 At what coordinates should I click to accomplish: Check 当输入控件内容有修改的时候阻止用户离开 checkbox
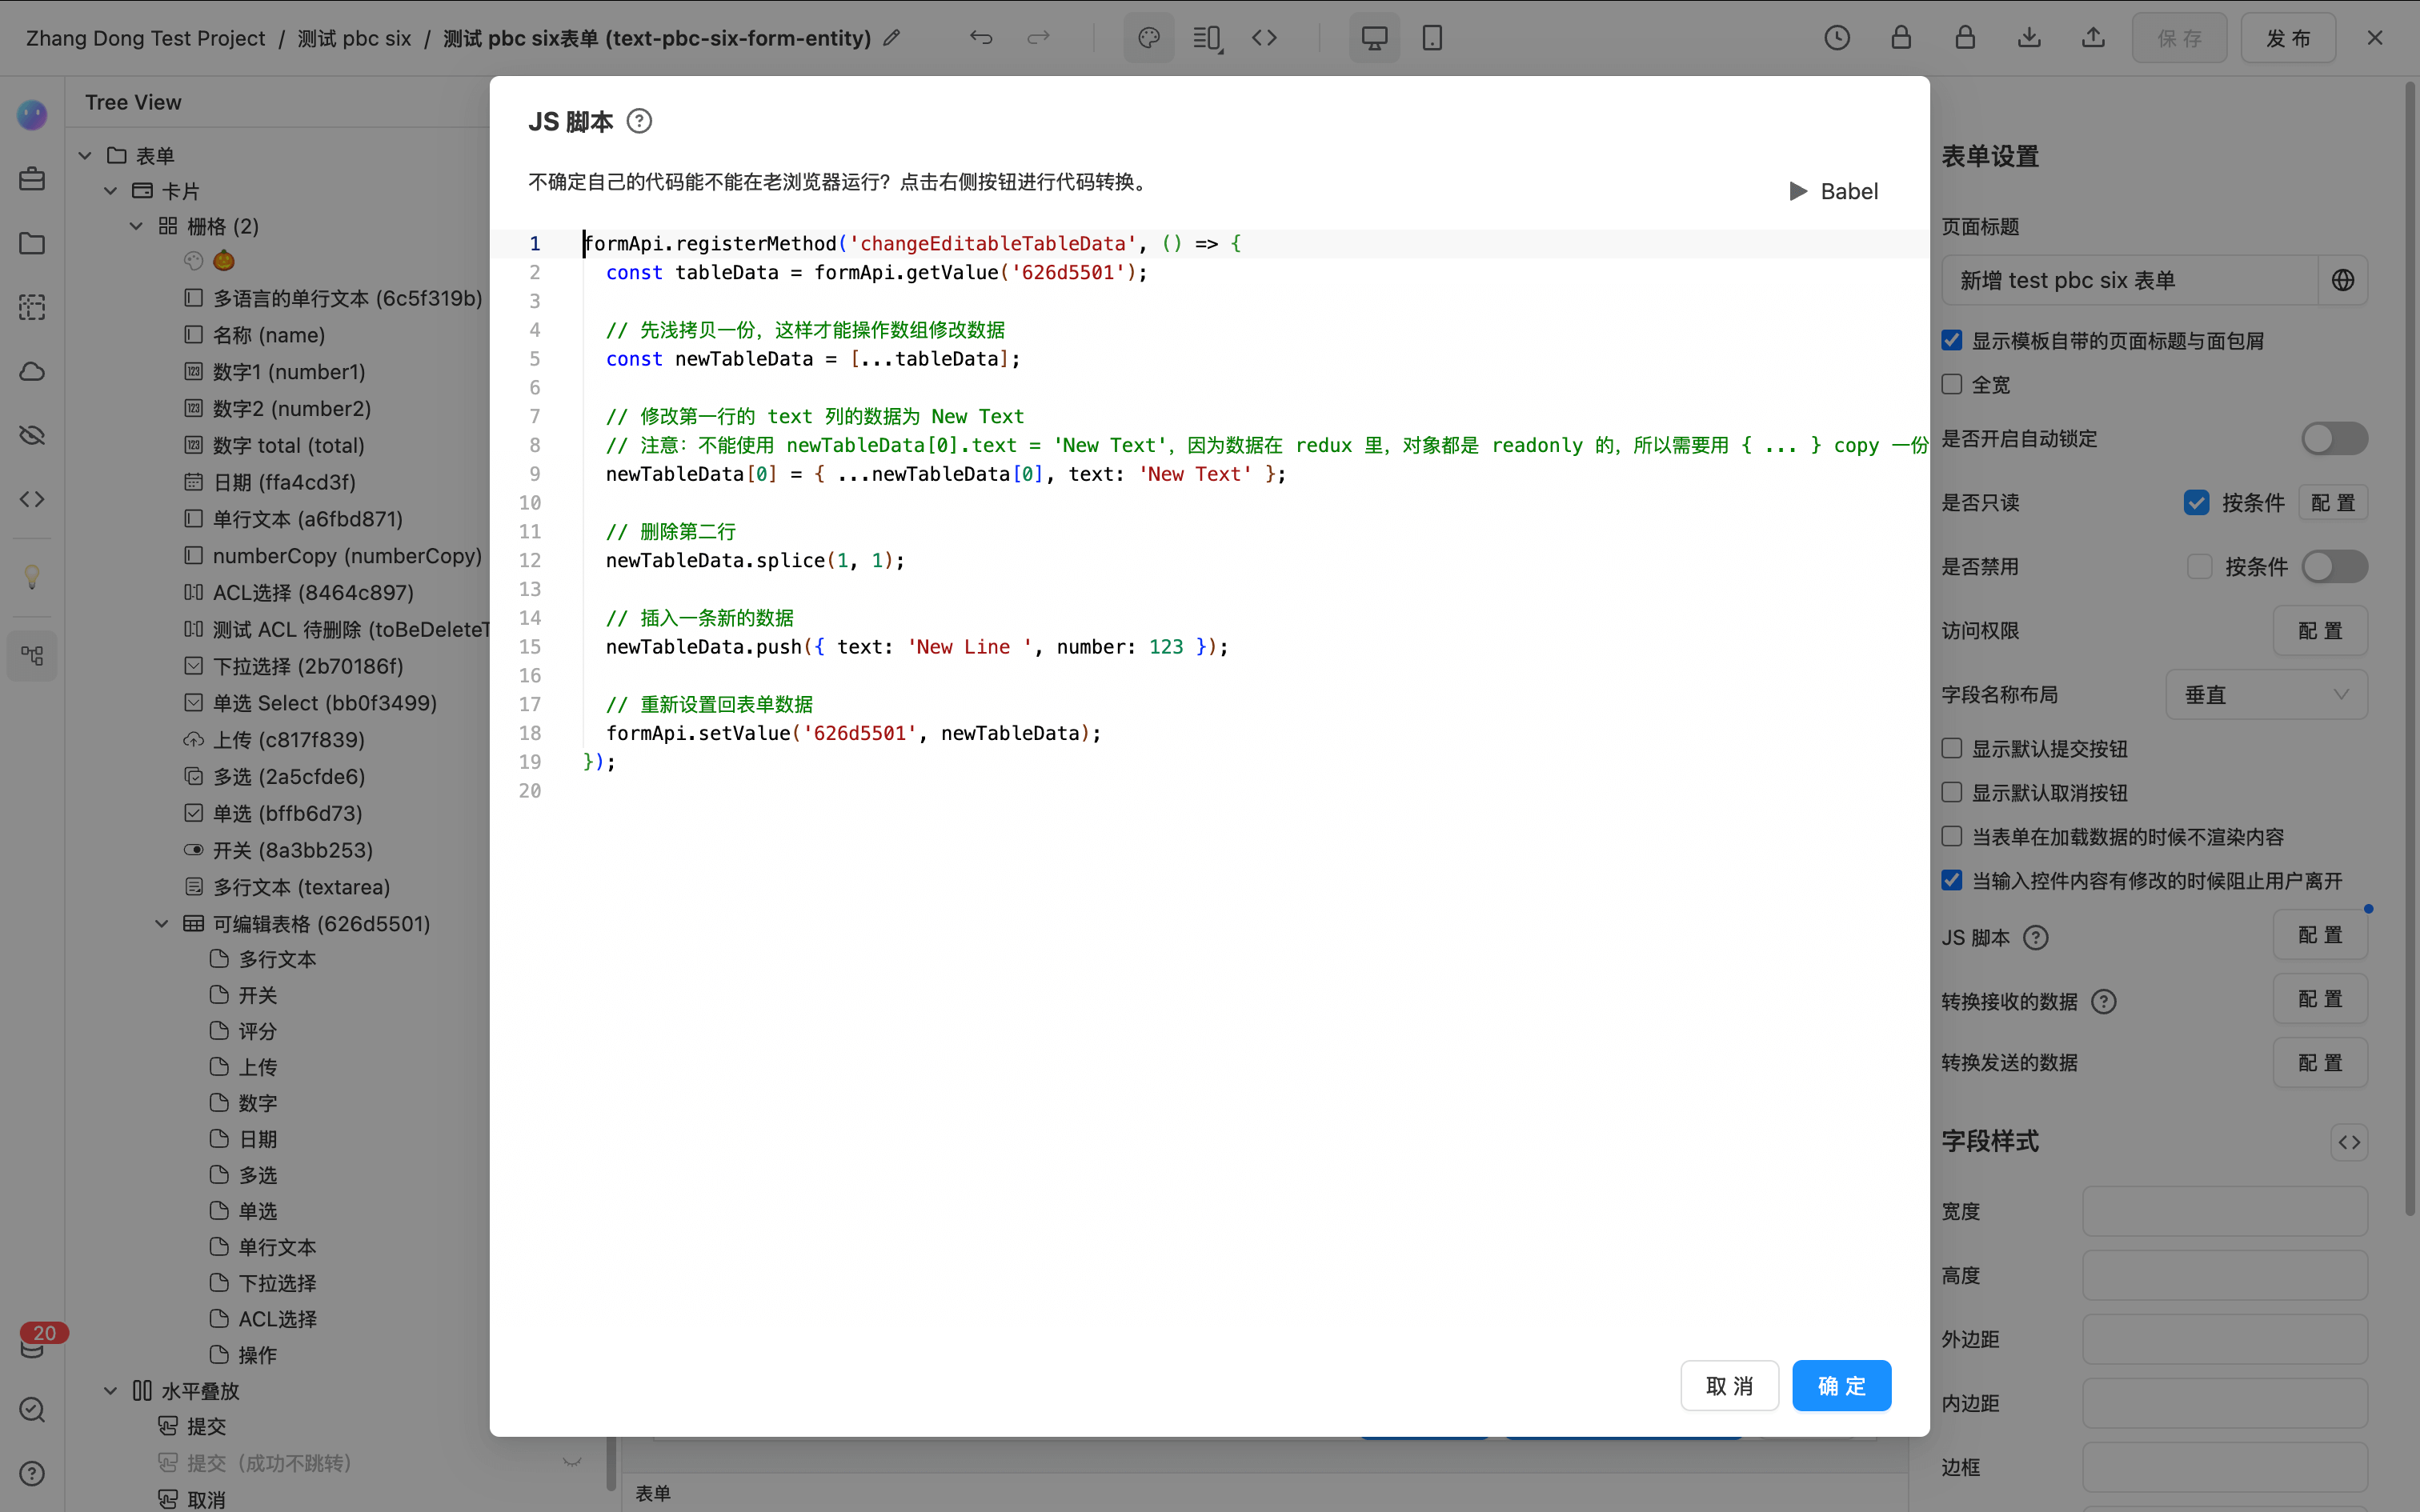point(1952,880)
